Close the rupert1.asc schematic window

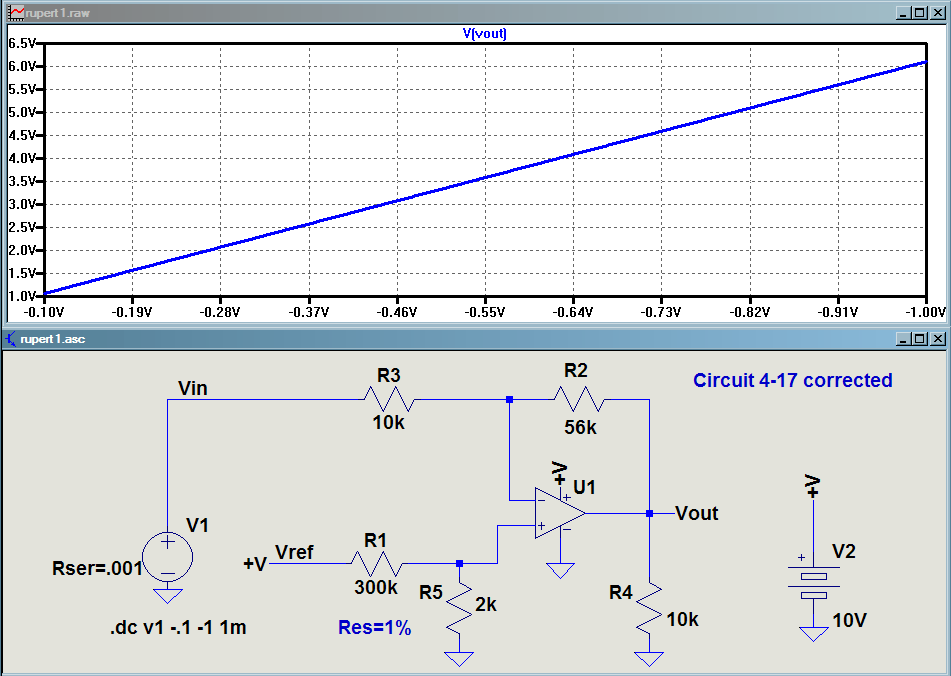(x=937, y=338)
